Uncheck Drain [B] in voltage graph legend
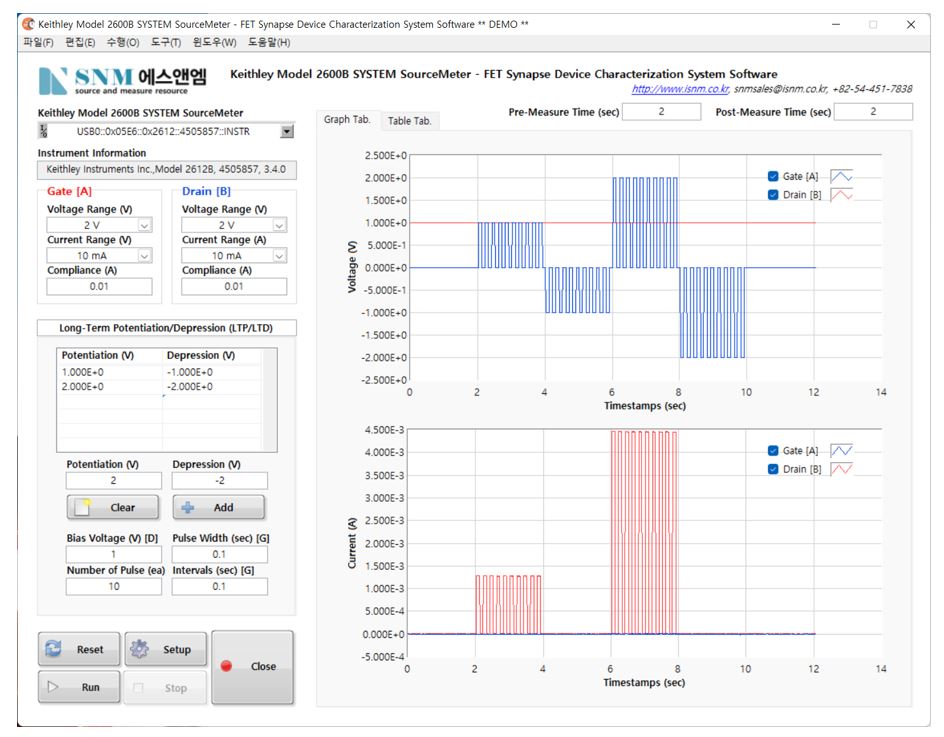 [x=773, y=195]
